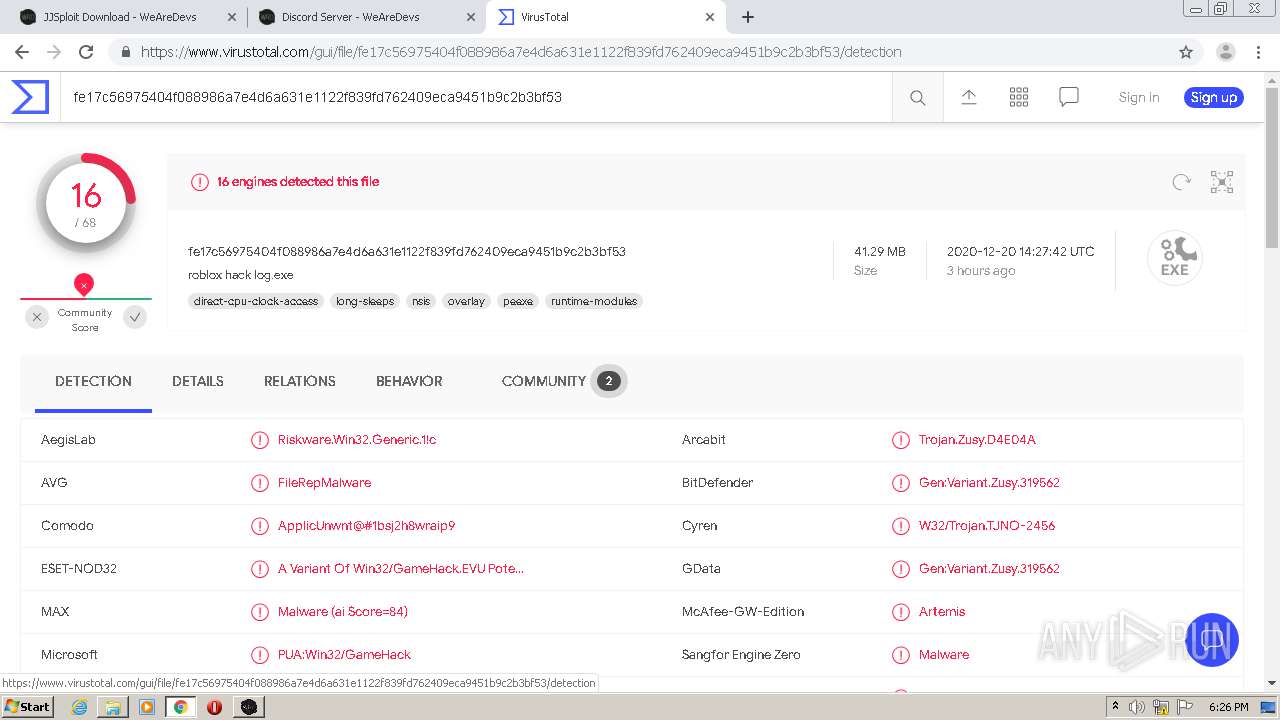The image size is (1280, 720).
Task: Click the nsis tag
Action: (x=421, y=301)
